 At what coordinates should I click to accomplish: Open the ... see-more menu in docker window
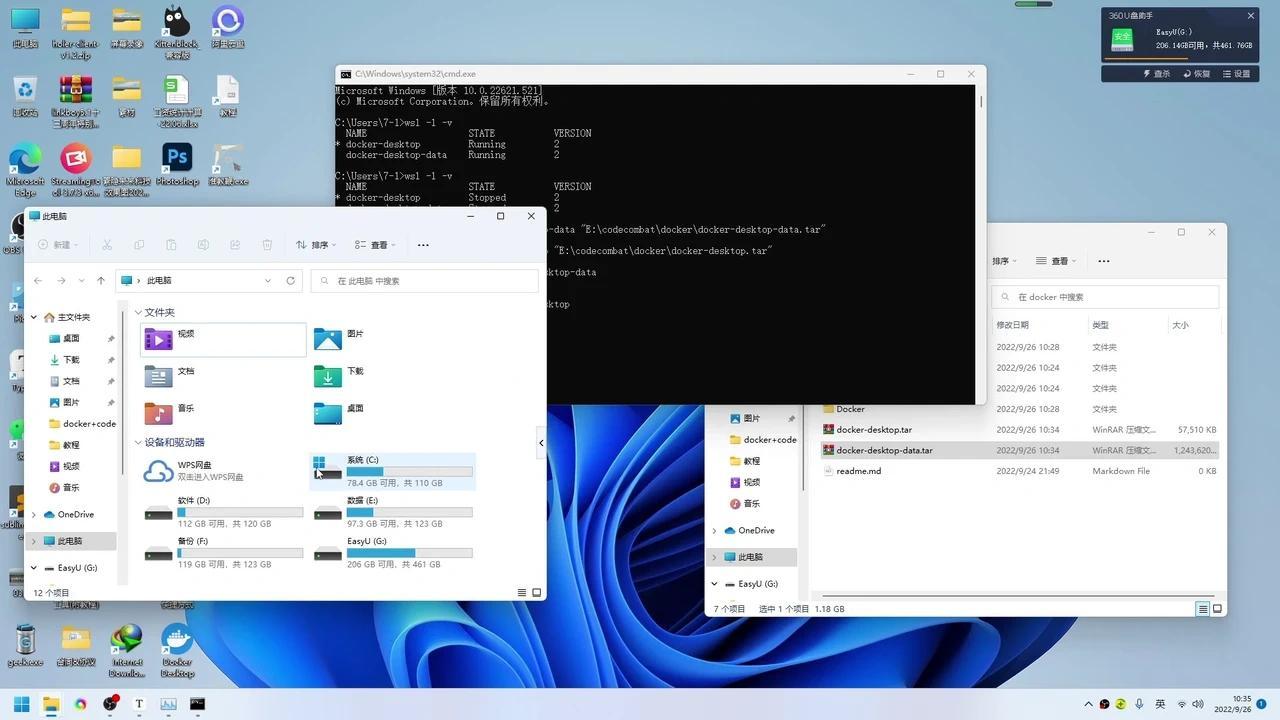(x=1103, y=260)
